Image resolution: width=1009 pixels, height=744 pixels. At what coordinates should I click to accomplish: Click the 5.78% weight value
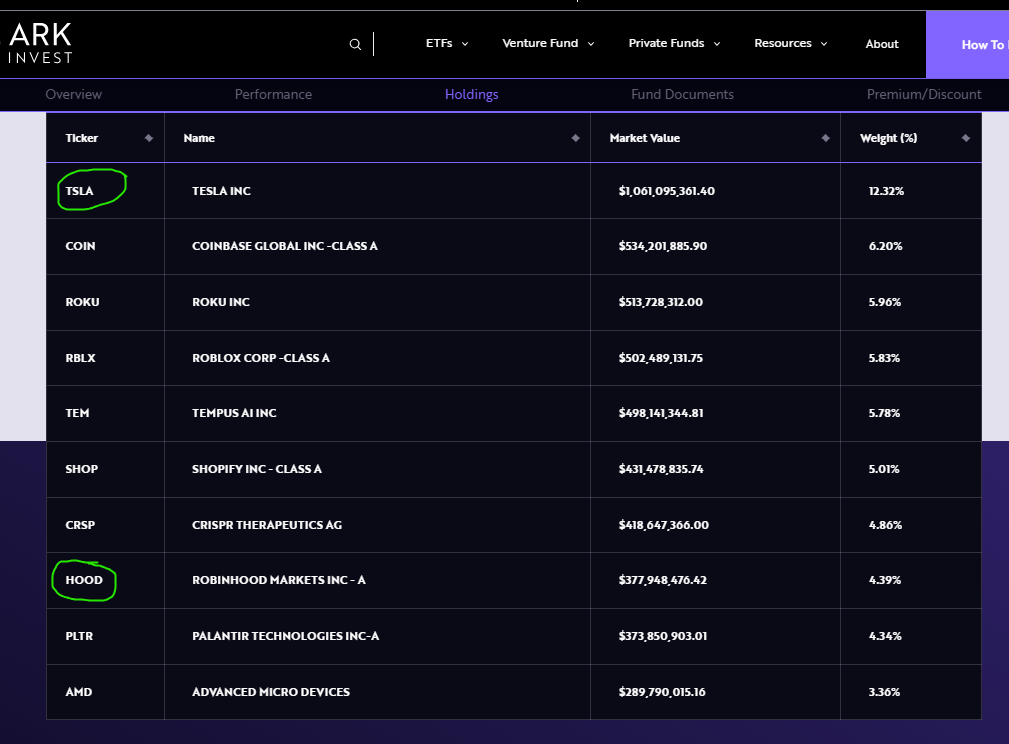[884, 413]
